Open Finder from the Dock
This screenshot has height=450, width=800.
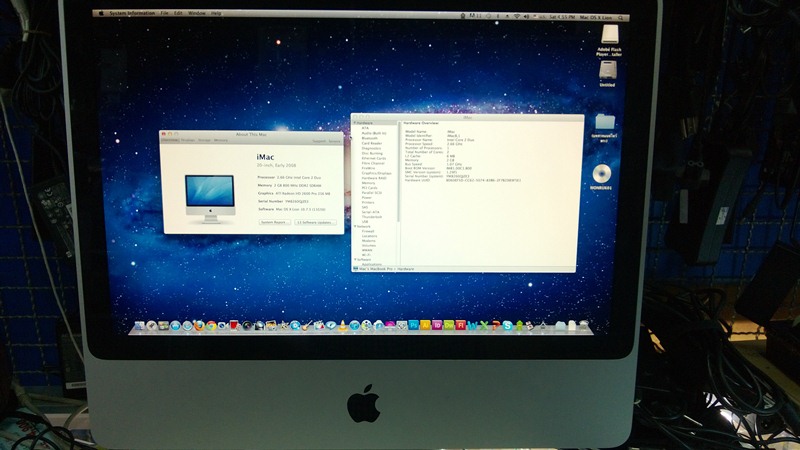pos(139,326)
